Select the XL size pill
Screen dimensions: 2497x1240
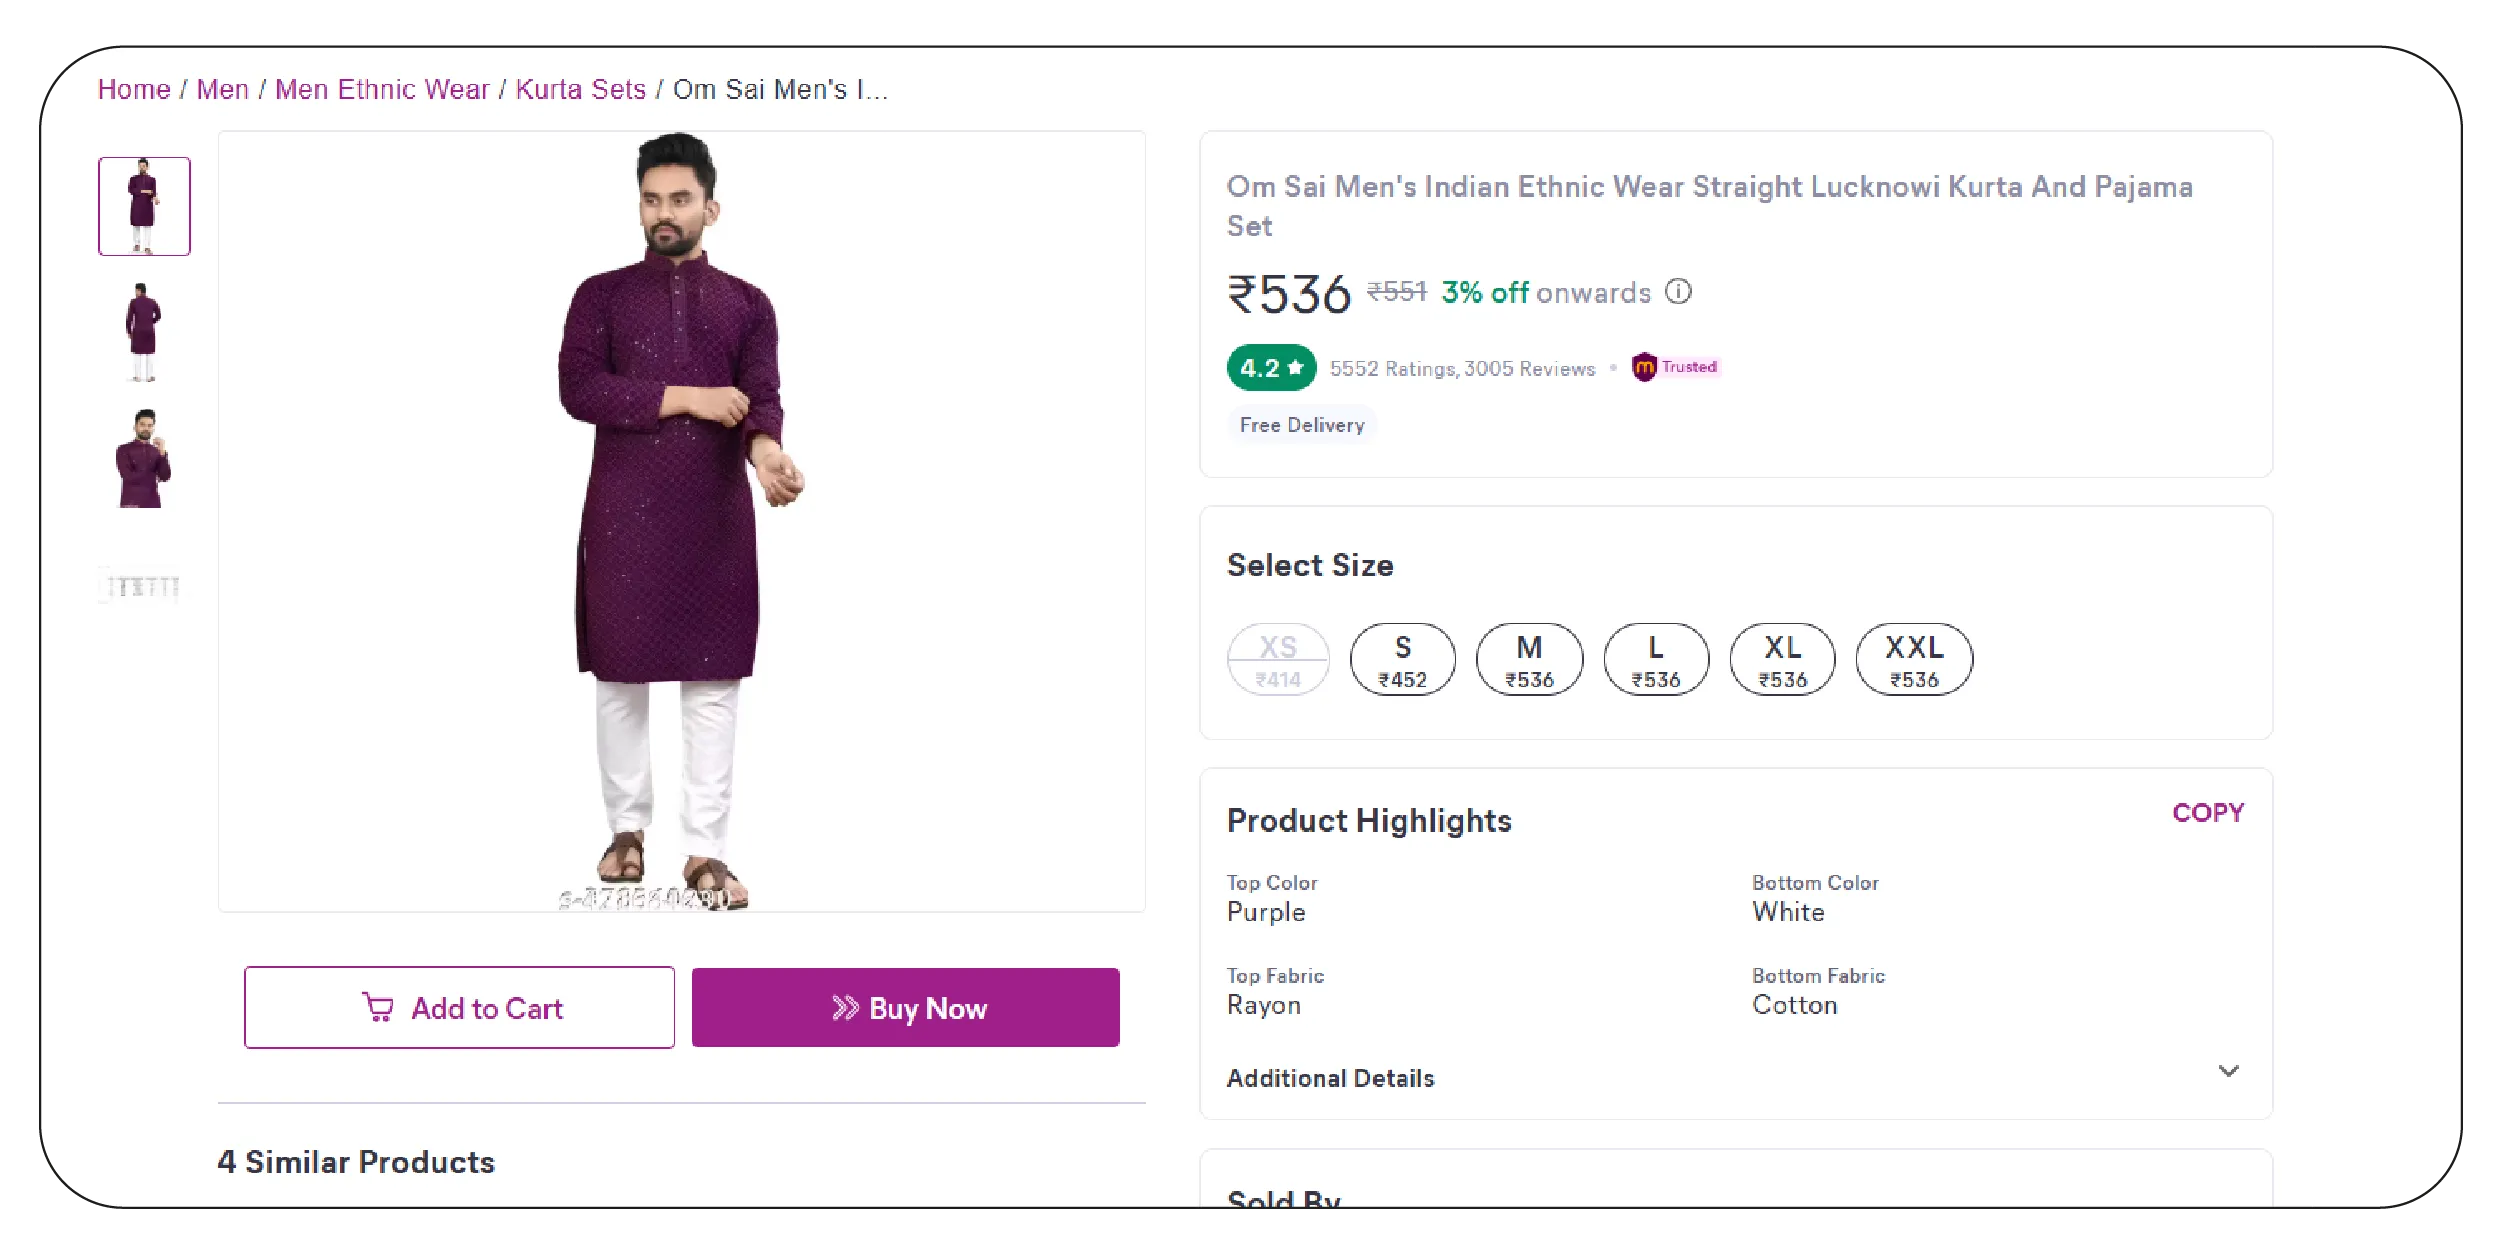[1782, 660]
